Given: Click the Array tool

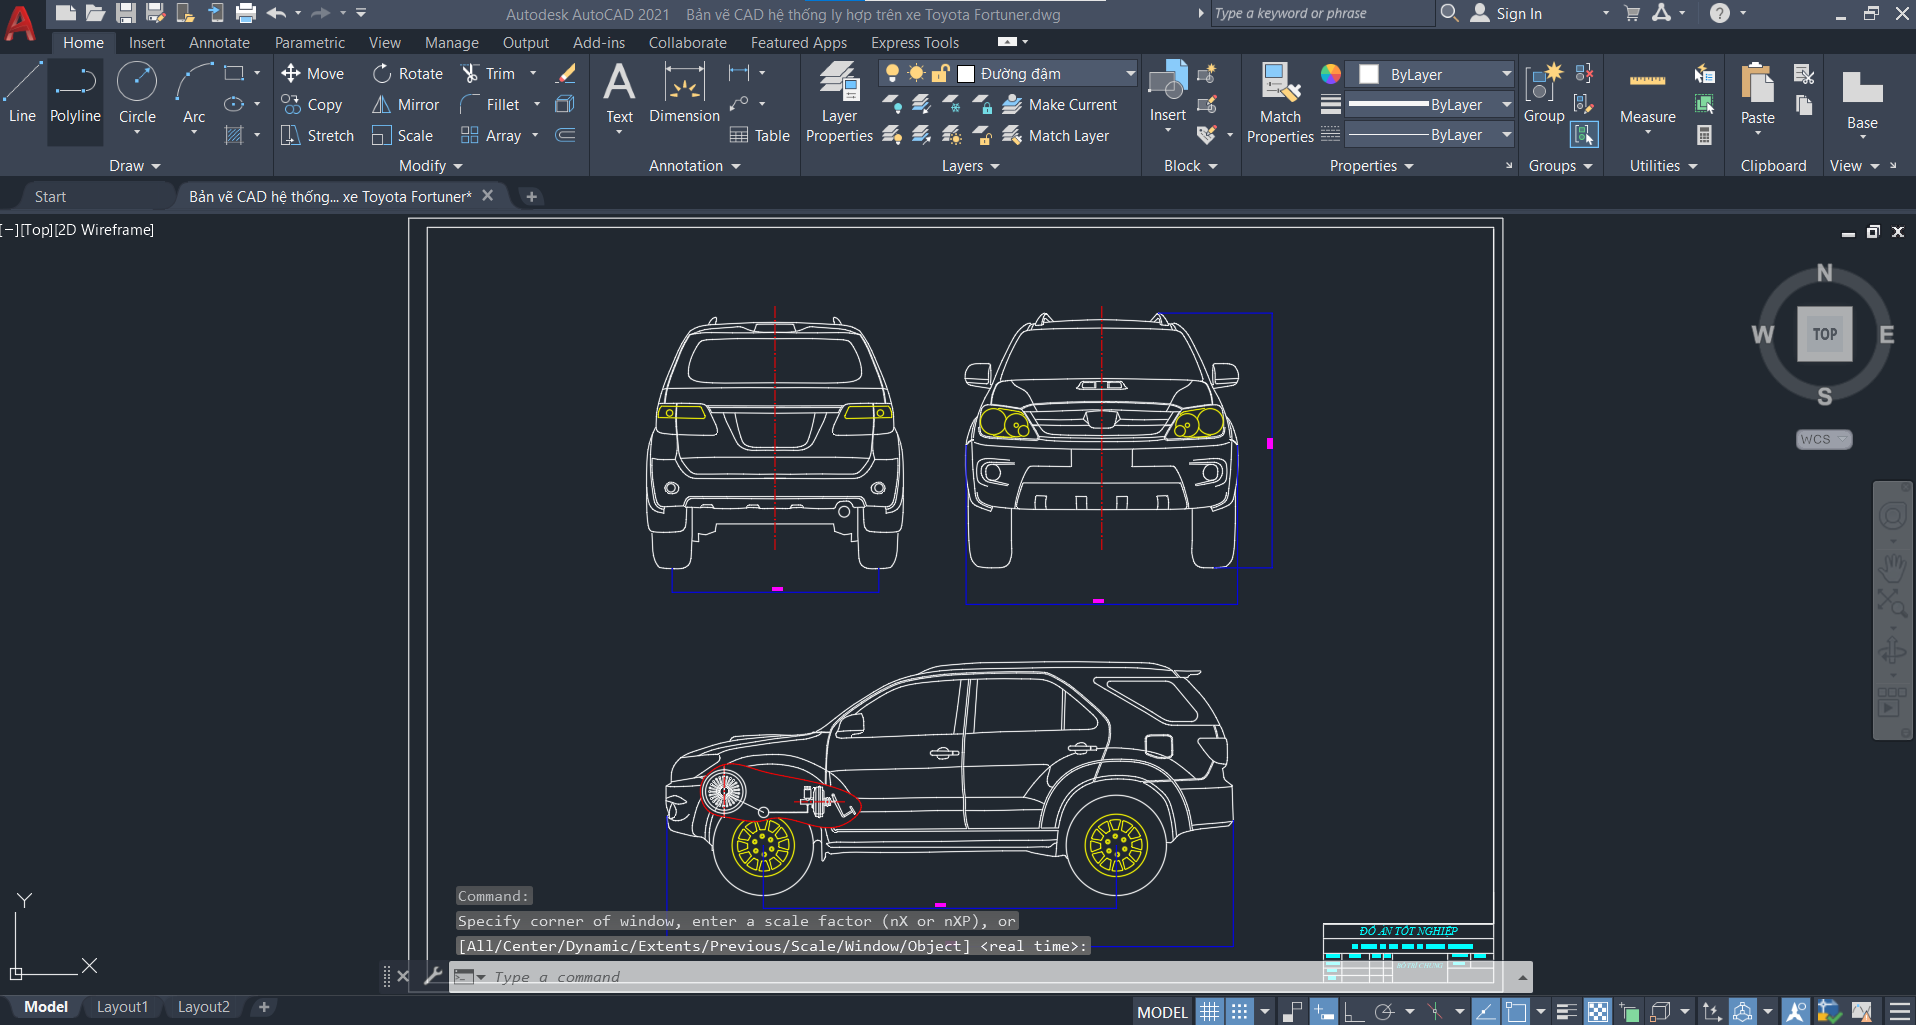Looking at the screenshot, I should coord(491,135).
